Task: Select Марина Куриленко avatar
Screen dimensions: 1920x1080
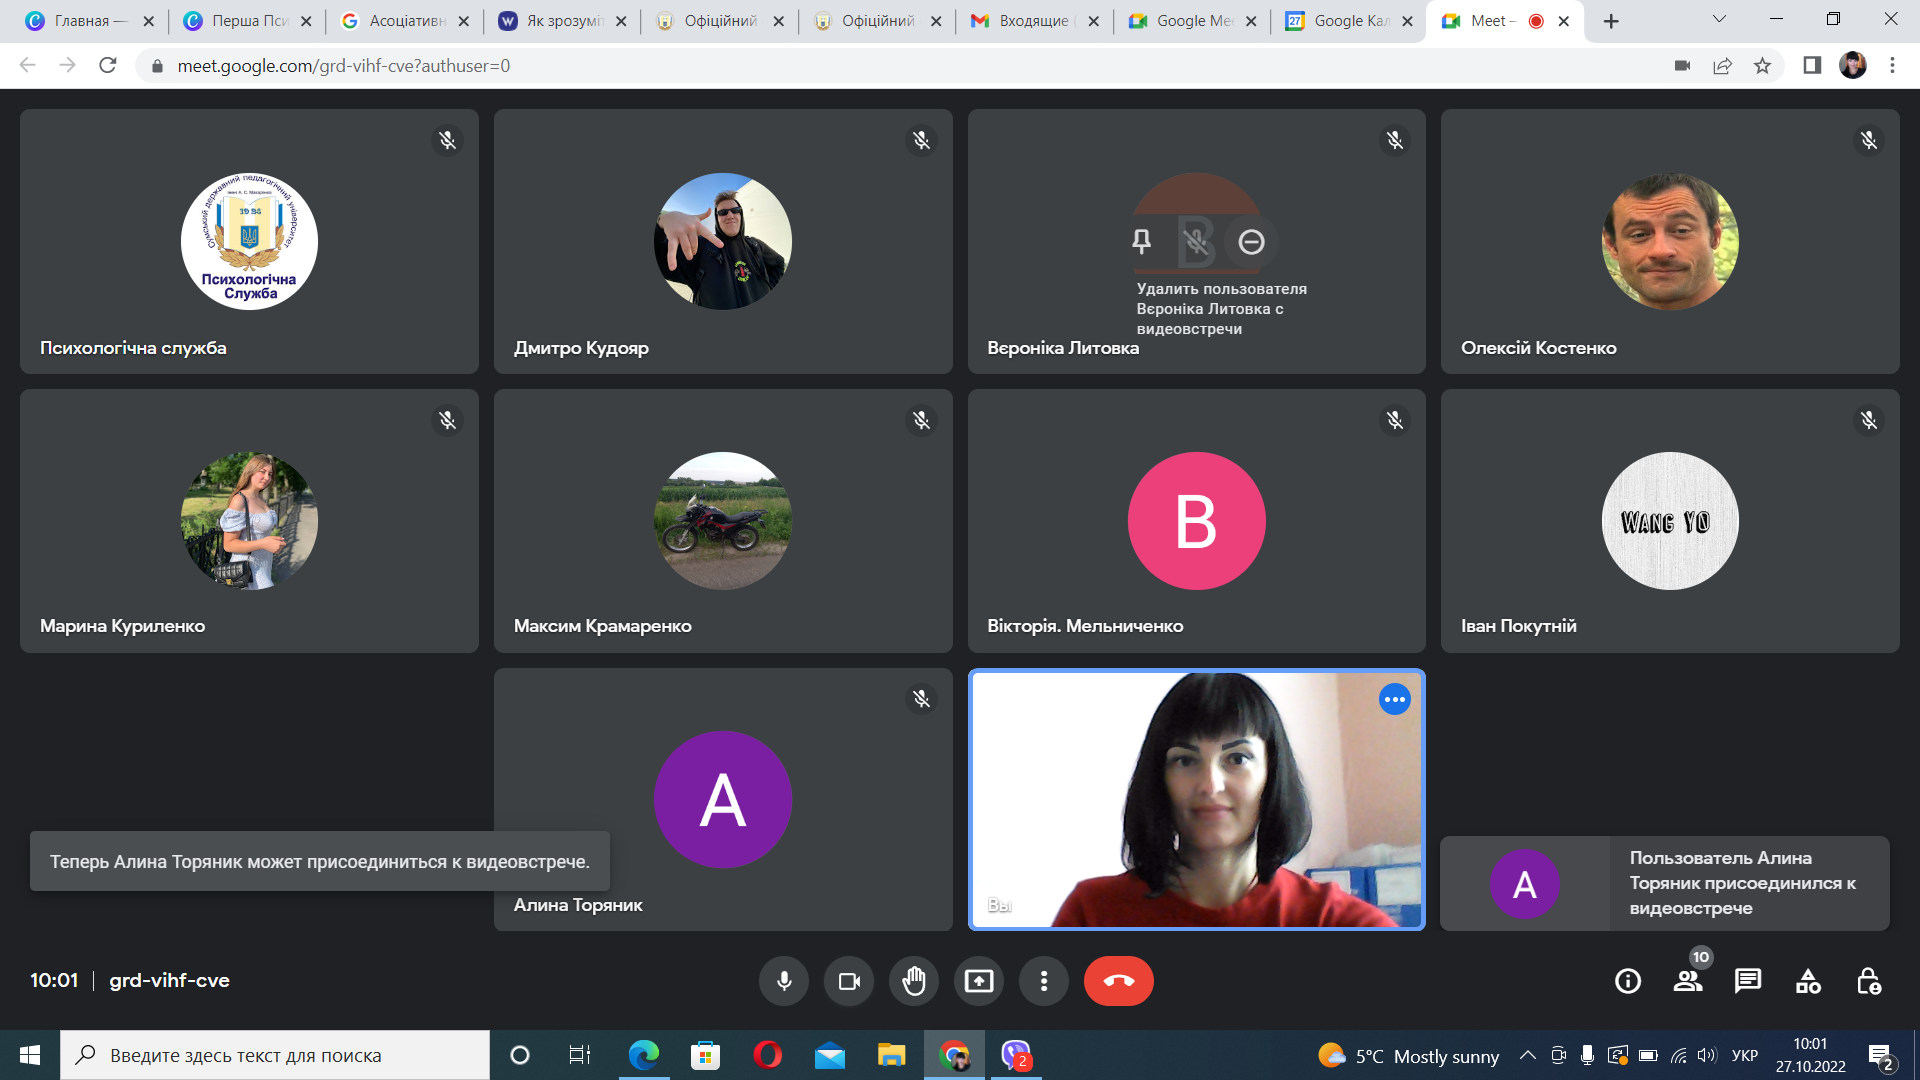Action: tap(249, 520)
